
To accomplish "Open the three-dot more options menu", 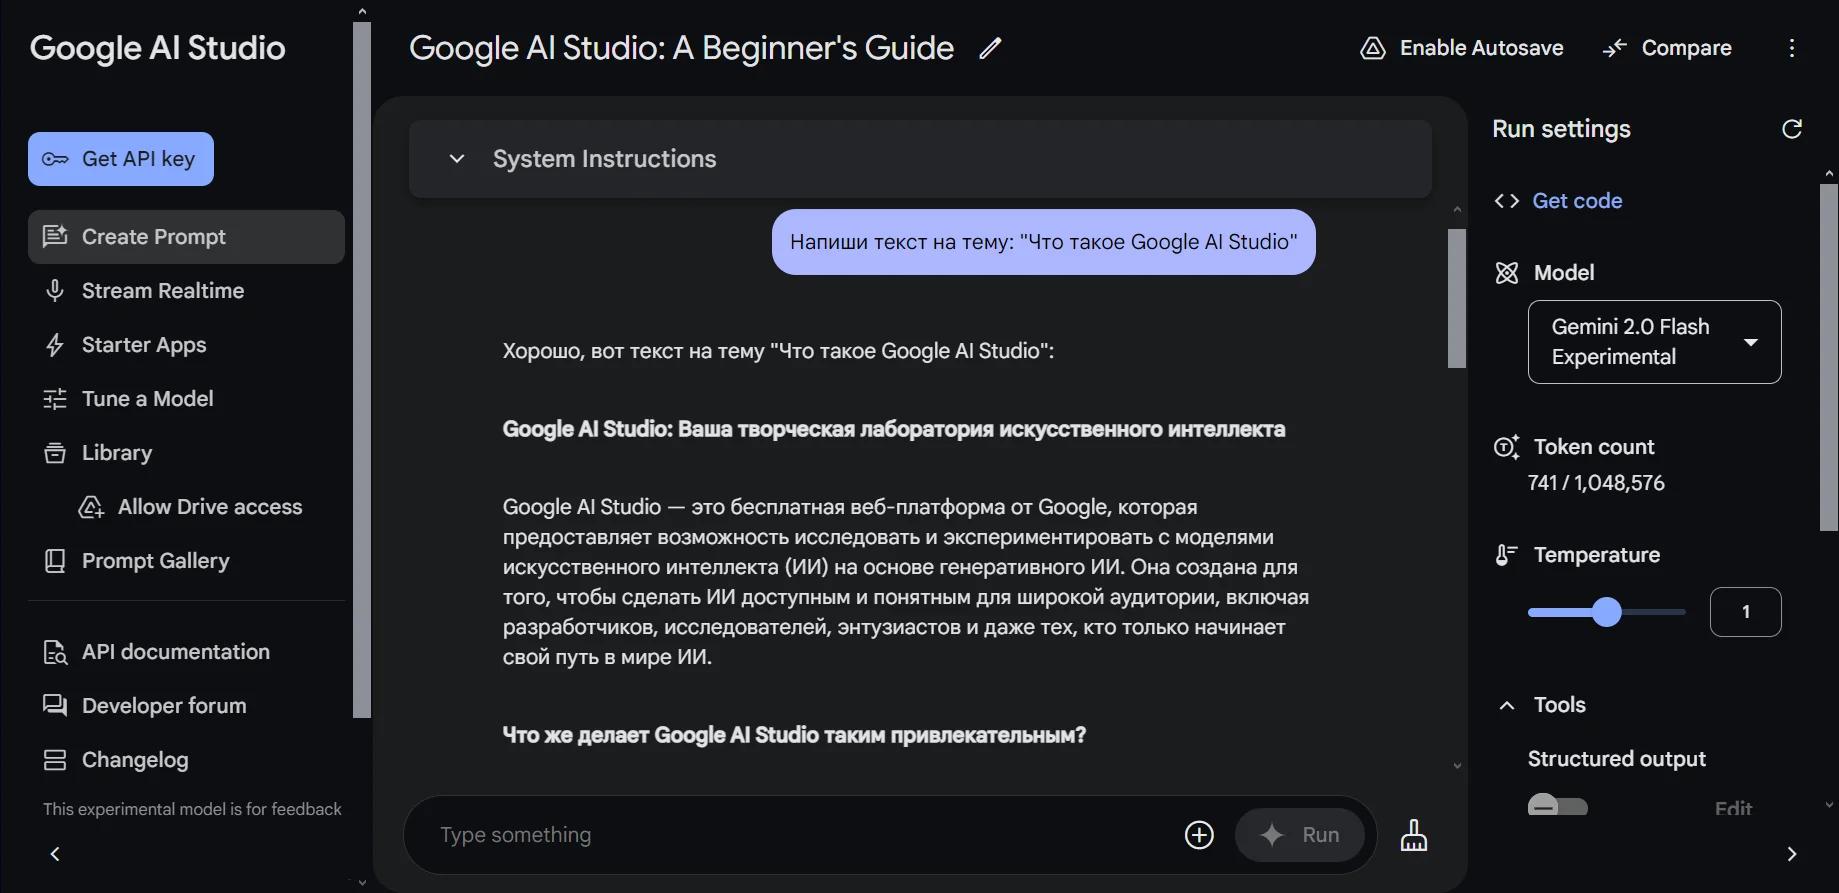I will click(x=1792, y=48).
